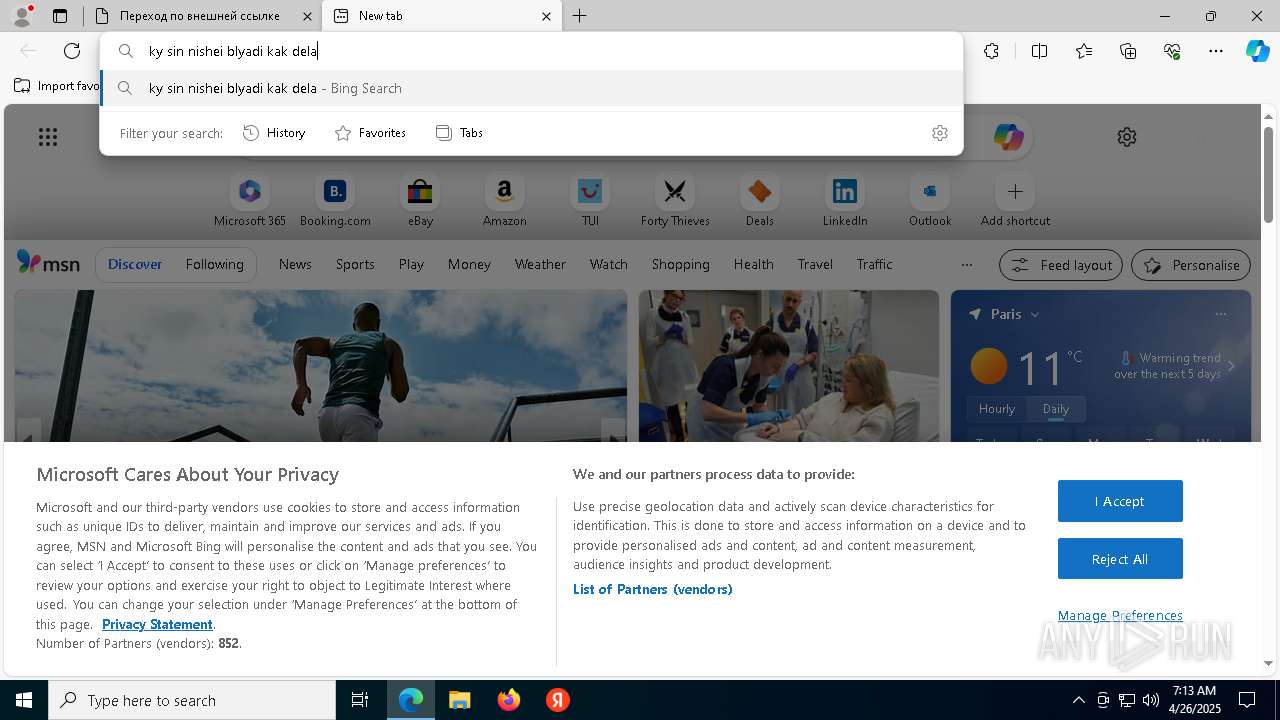The width and height of the screenshot is (1280, 720).
Task: Open weather card more options
Action: (x=1220, y=314)
